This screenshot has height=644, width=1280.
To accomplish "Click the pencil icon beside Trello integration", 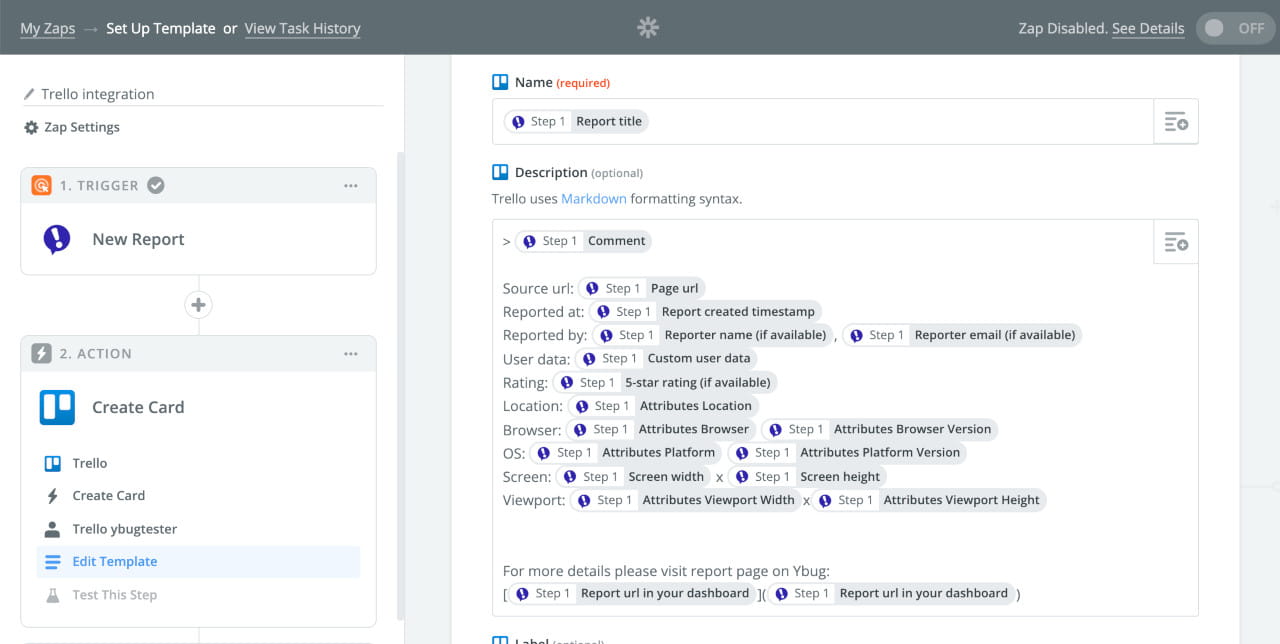I will coord(30,94).
